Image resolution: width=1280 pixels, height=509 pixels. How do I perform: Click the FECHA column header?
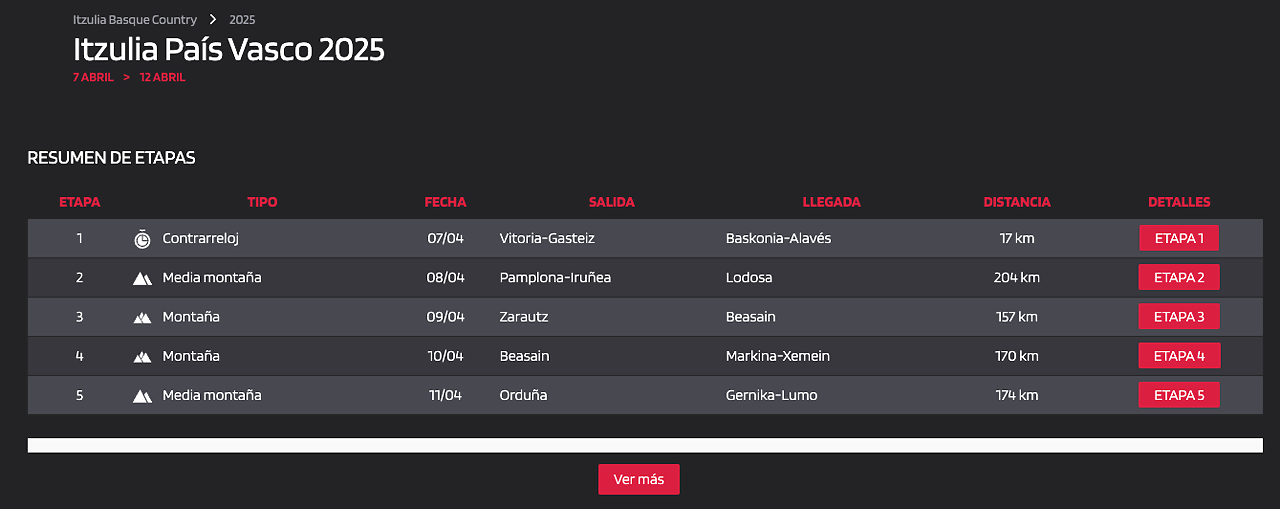(445, 202)
